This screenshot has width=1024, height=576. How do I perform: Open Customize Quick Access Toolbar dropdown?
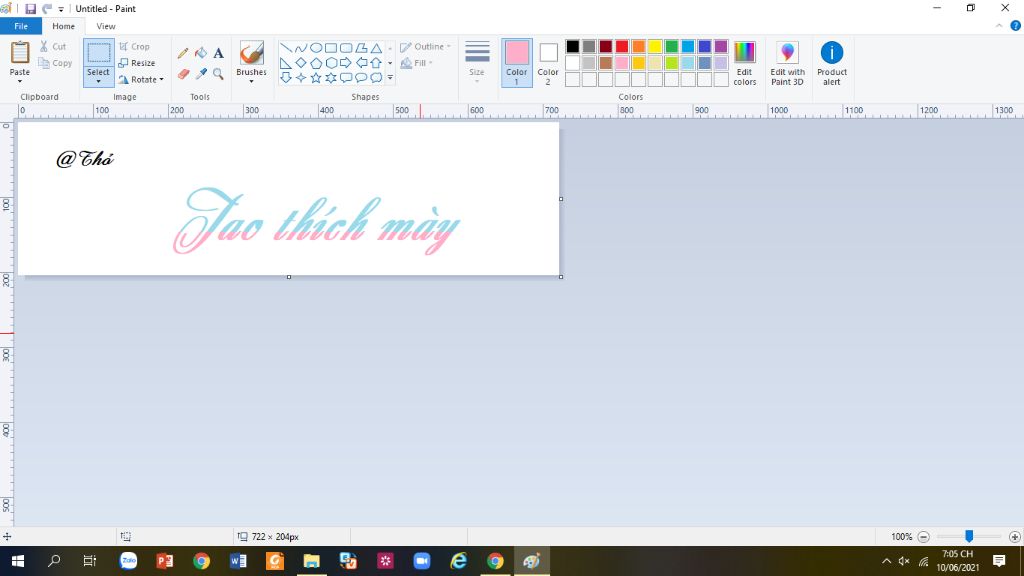pos(61,9)
